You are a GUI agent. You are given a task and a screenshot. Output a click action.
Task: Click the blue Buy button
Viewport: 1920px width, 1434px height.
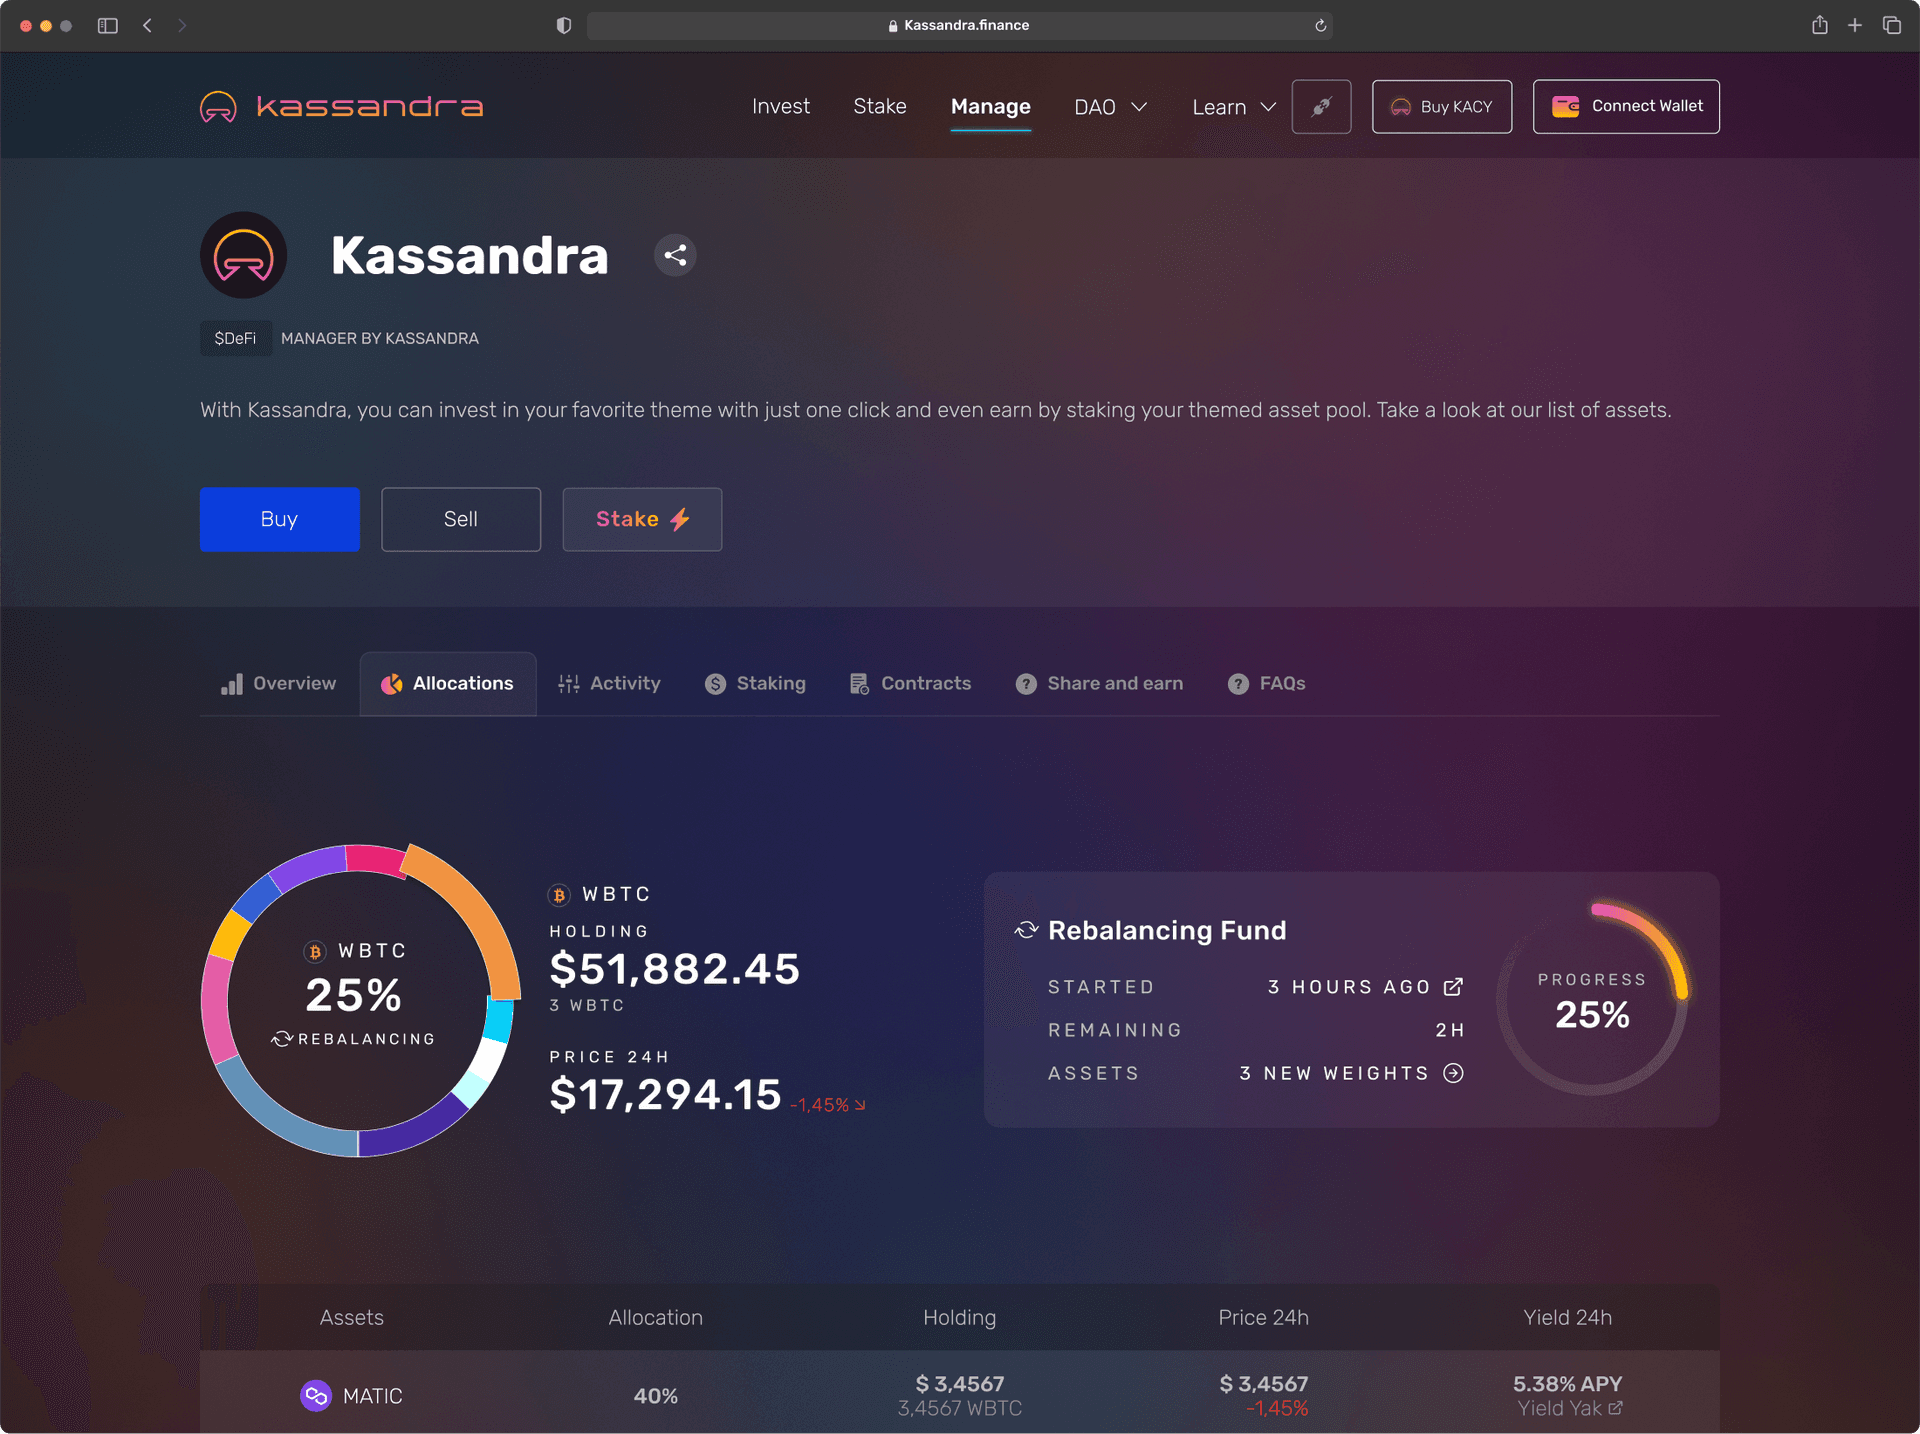coord(280,519)
